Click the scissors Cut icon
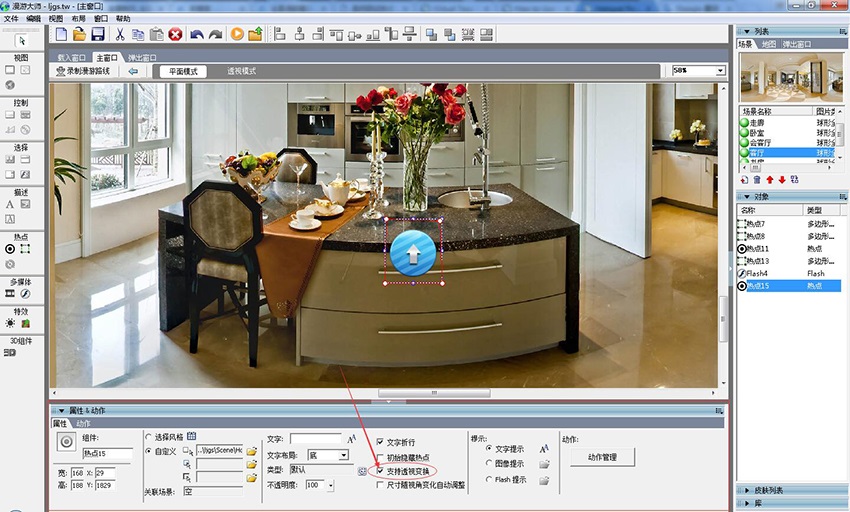850x512 pixels. [119, 34]
